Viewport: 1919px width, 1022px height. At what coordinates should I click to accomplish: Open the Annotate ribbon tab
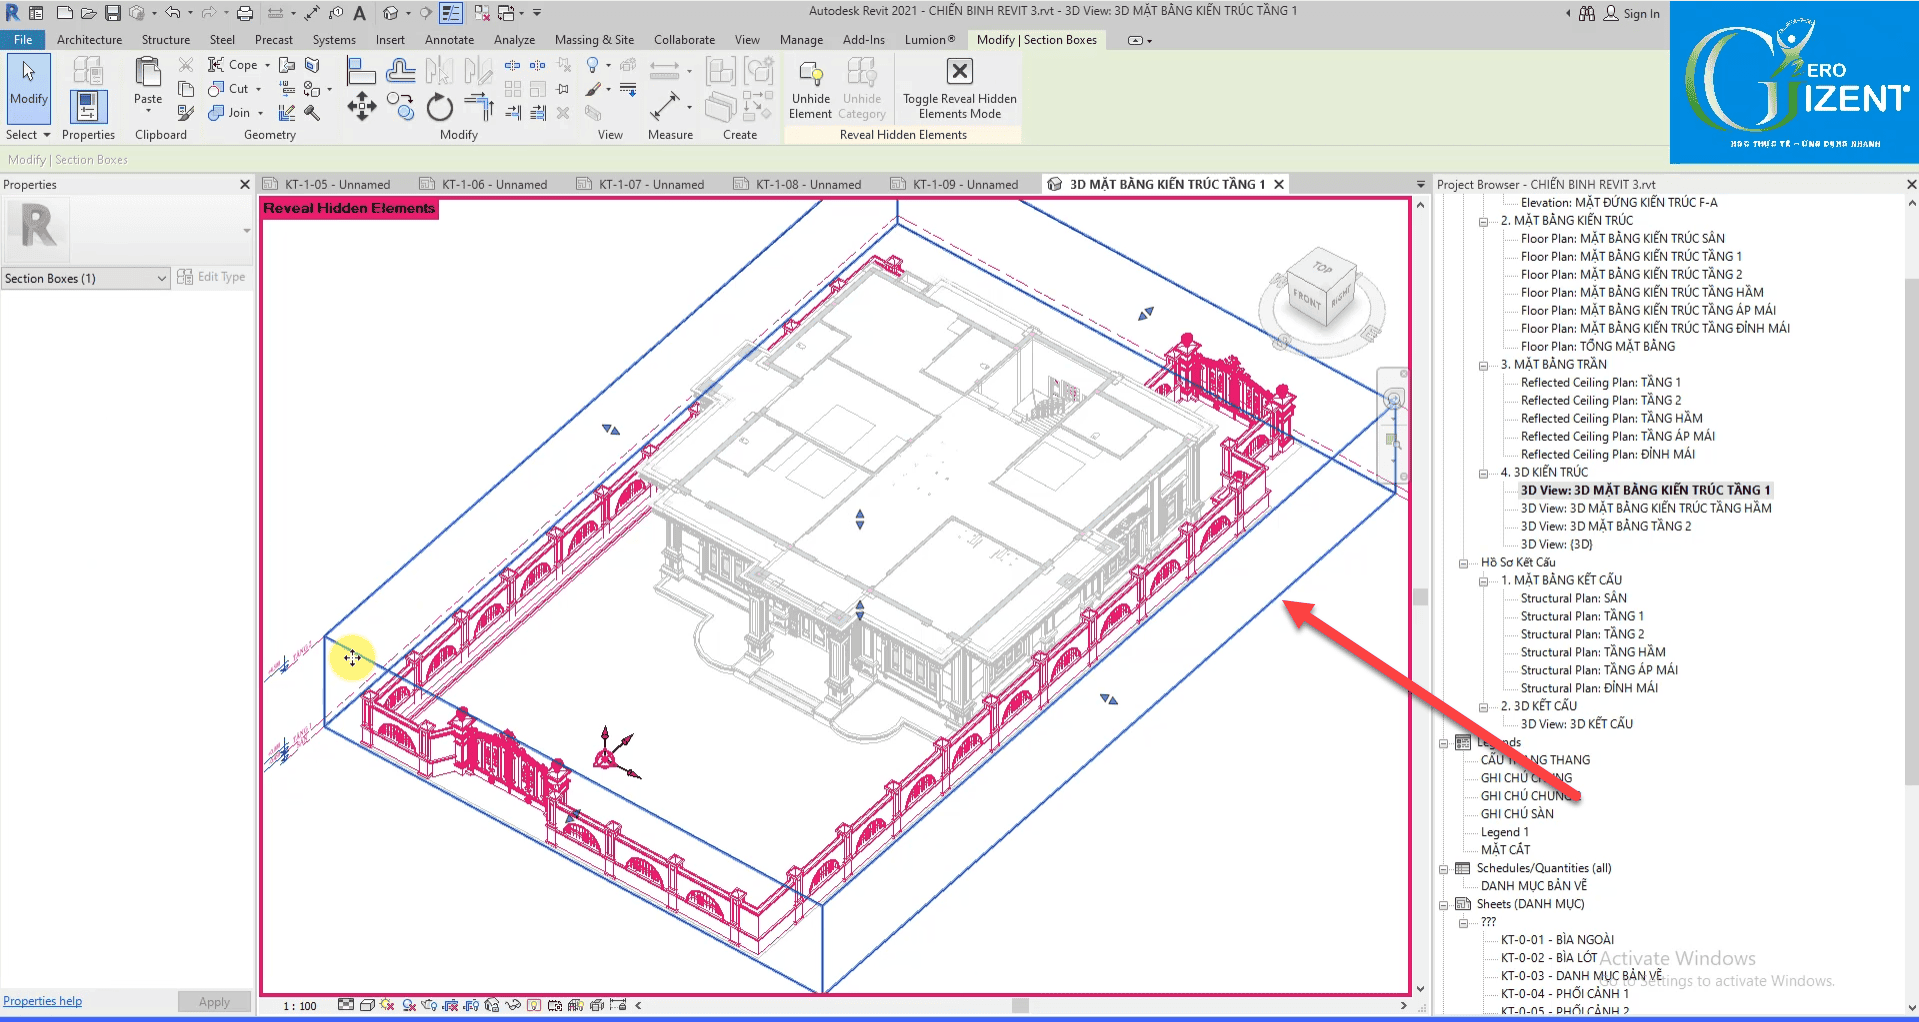(x=449, y=40)
